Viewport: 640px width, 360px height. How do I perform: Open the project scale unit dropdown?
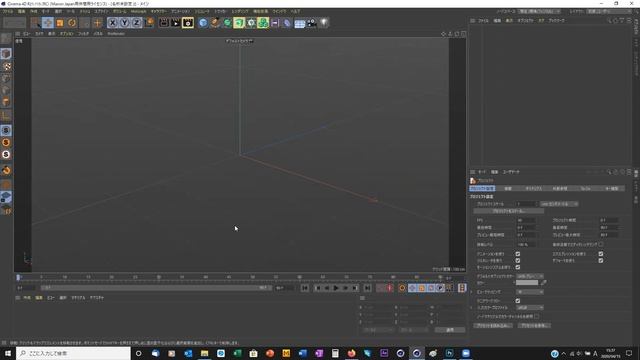point(559,204)
